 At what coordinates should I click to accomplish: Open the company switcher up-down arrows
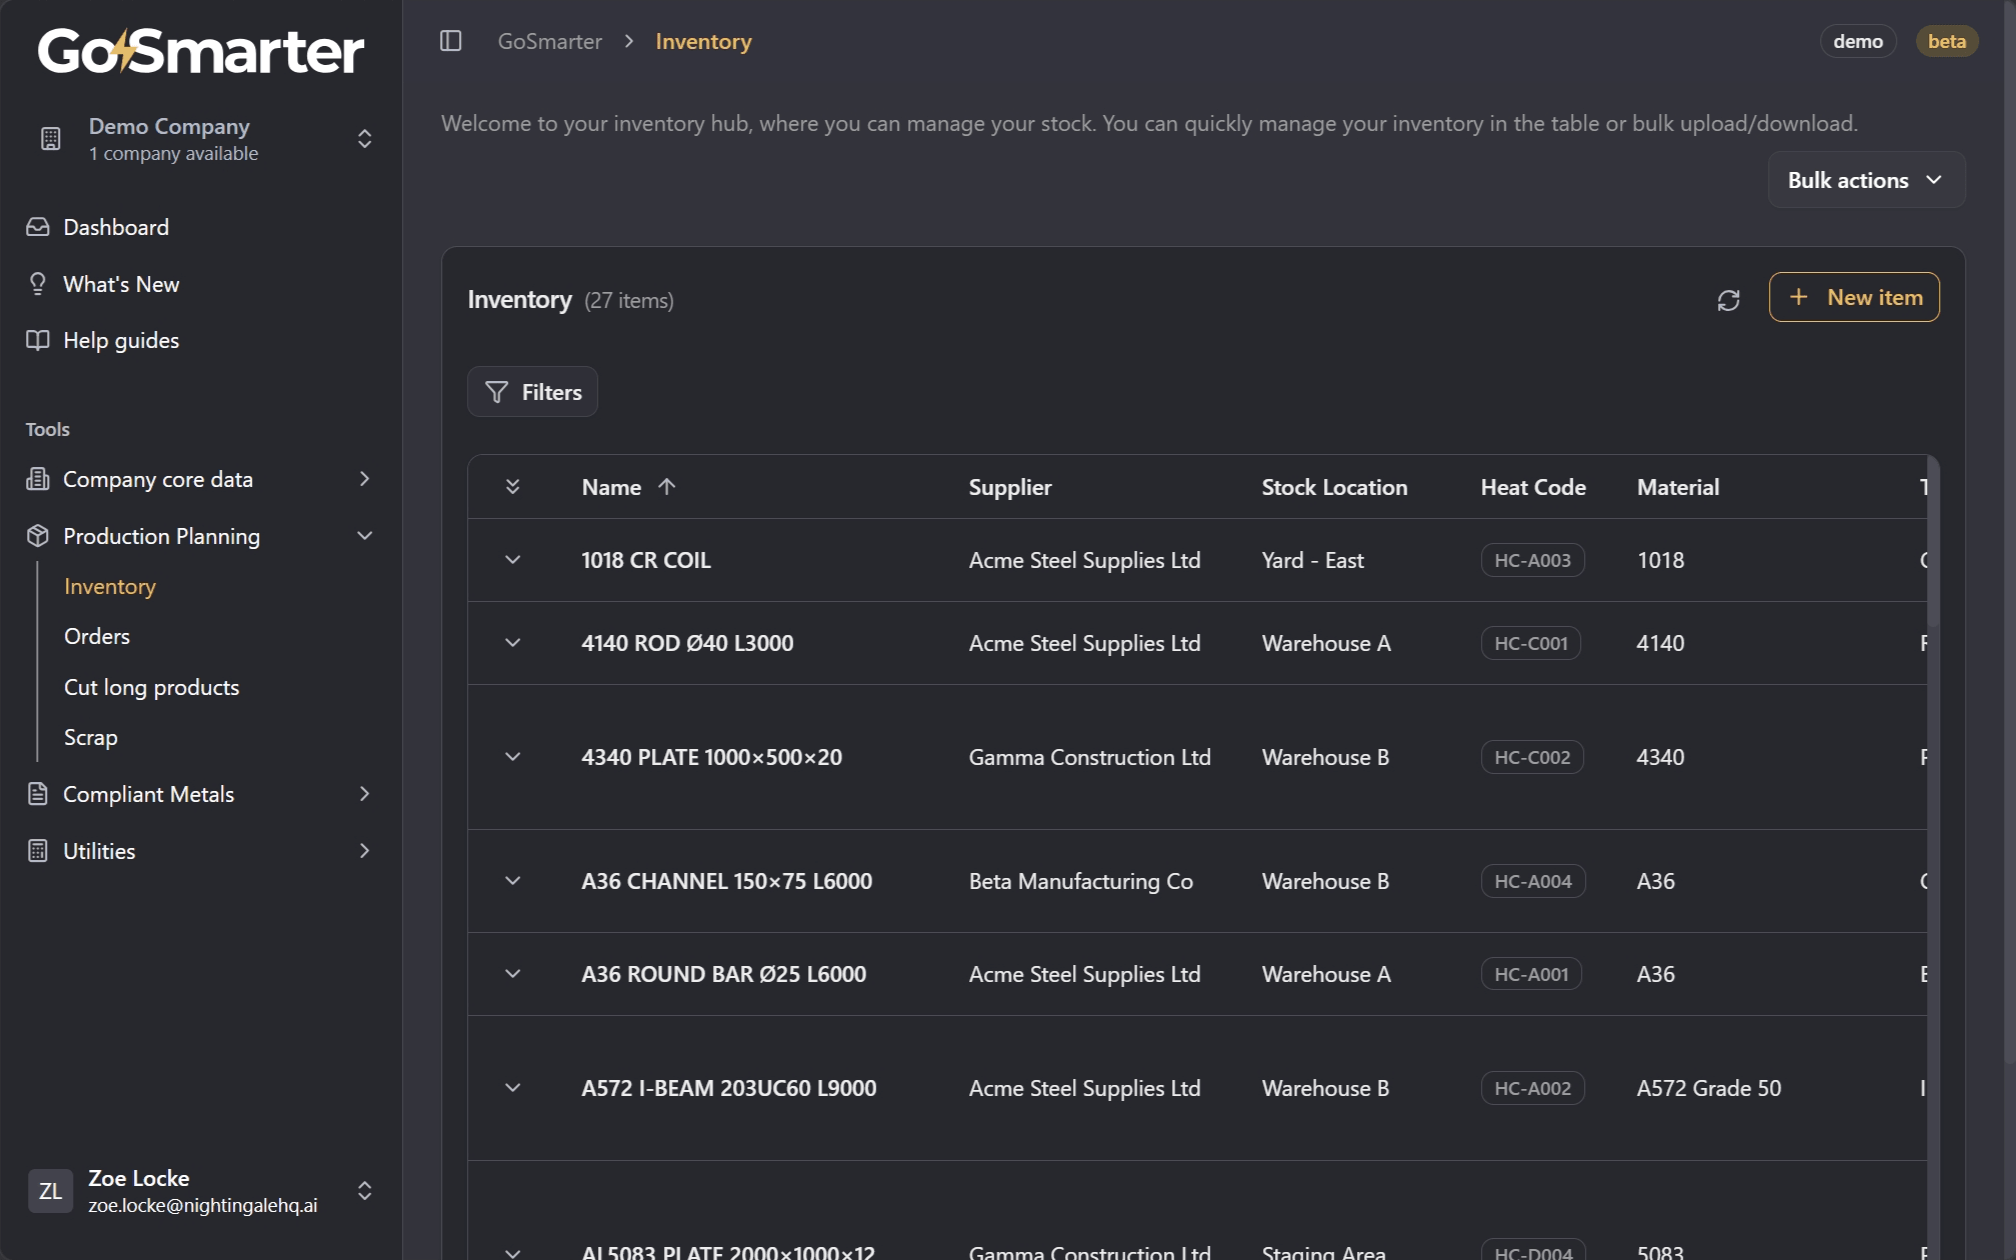365,138
